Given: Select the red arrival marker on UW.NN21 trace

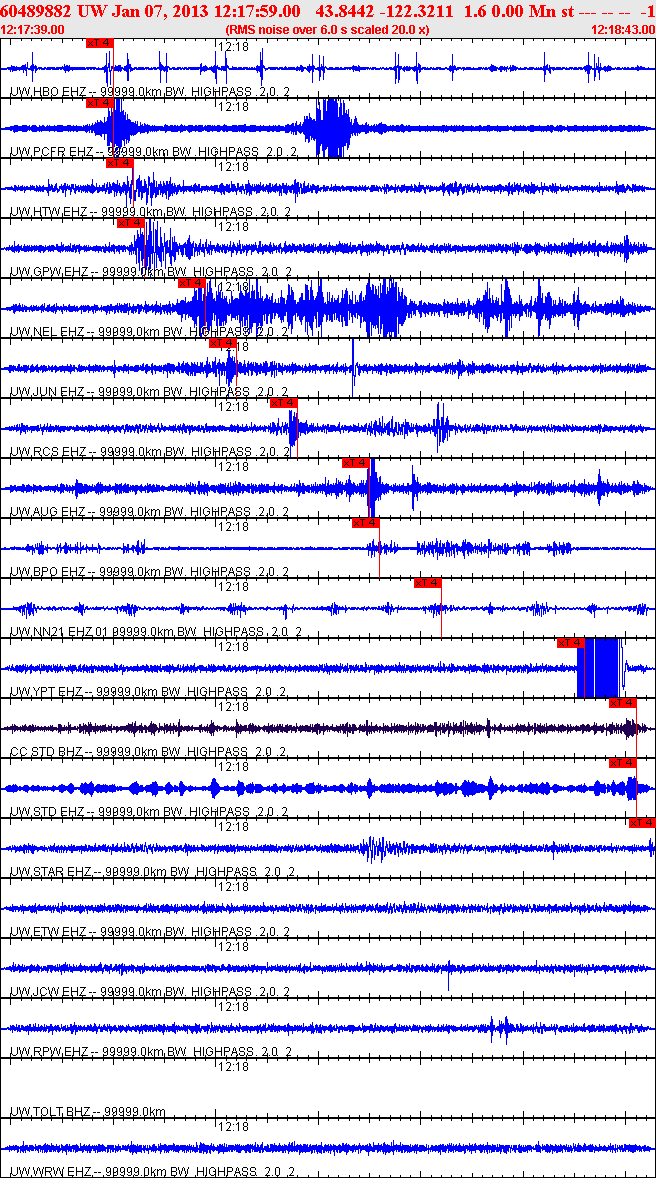Looking at the screenshot, I should [428, 583].
